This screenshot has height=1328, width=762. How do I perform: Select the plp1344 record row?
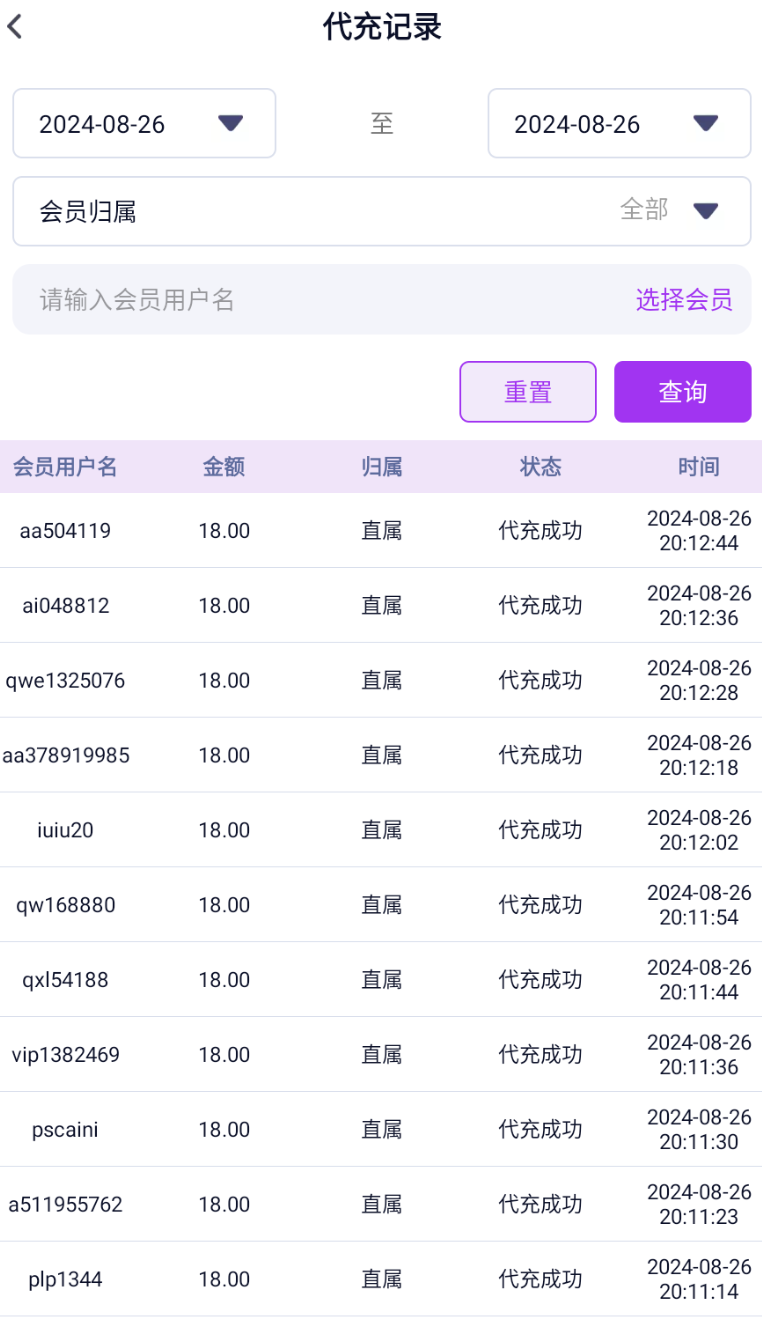[x=66, y=1279]
